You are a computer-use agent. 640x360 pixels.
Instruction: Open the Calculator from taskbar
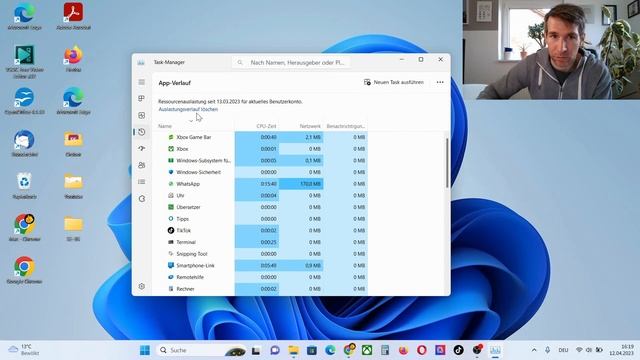click(x=385, y=350)
